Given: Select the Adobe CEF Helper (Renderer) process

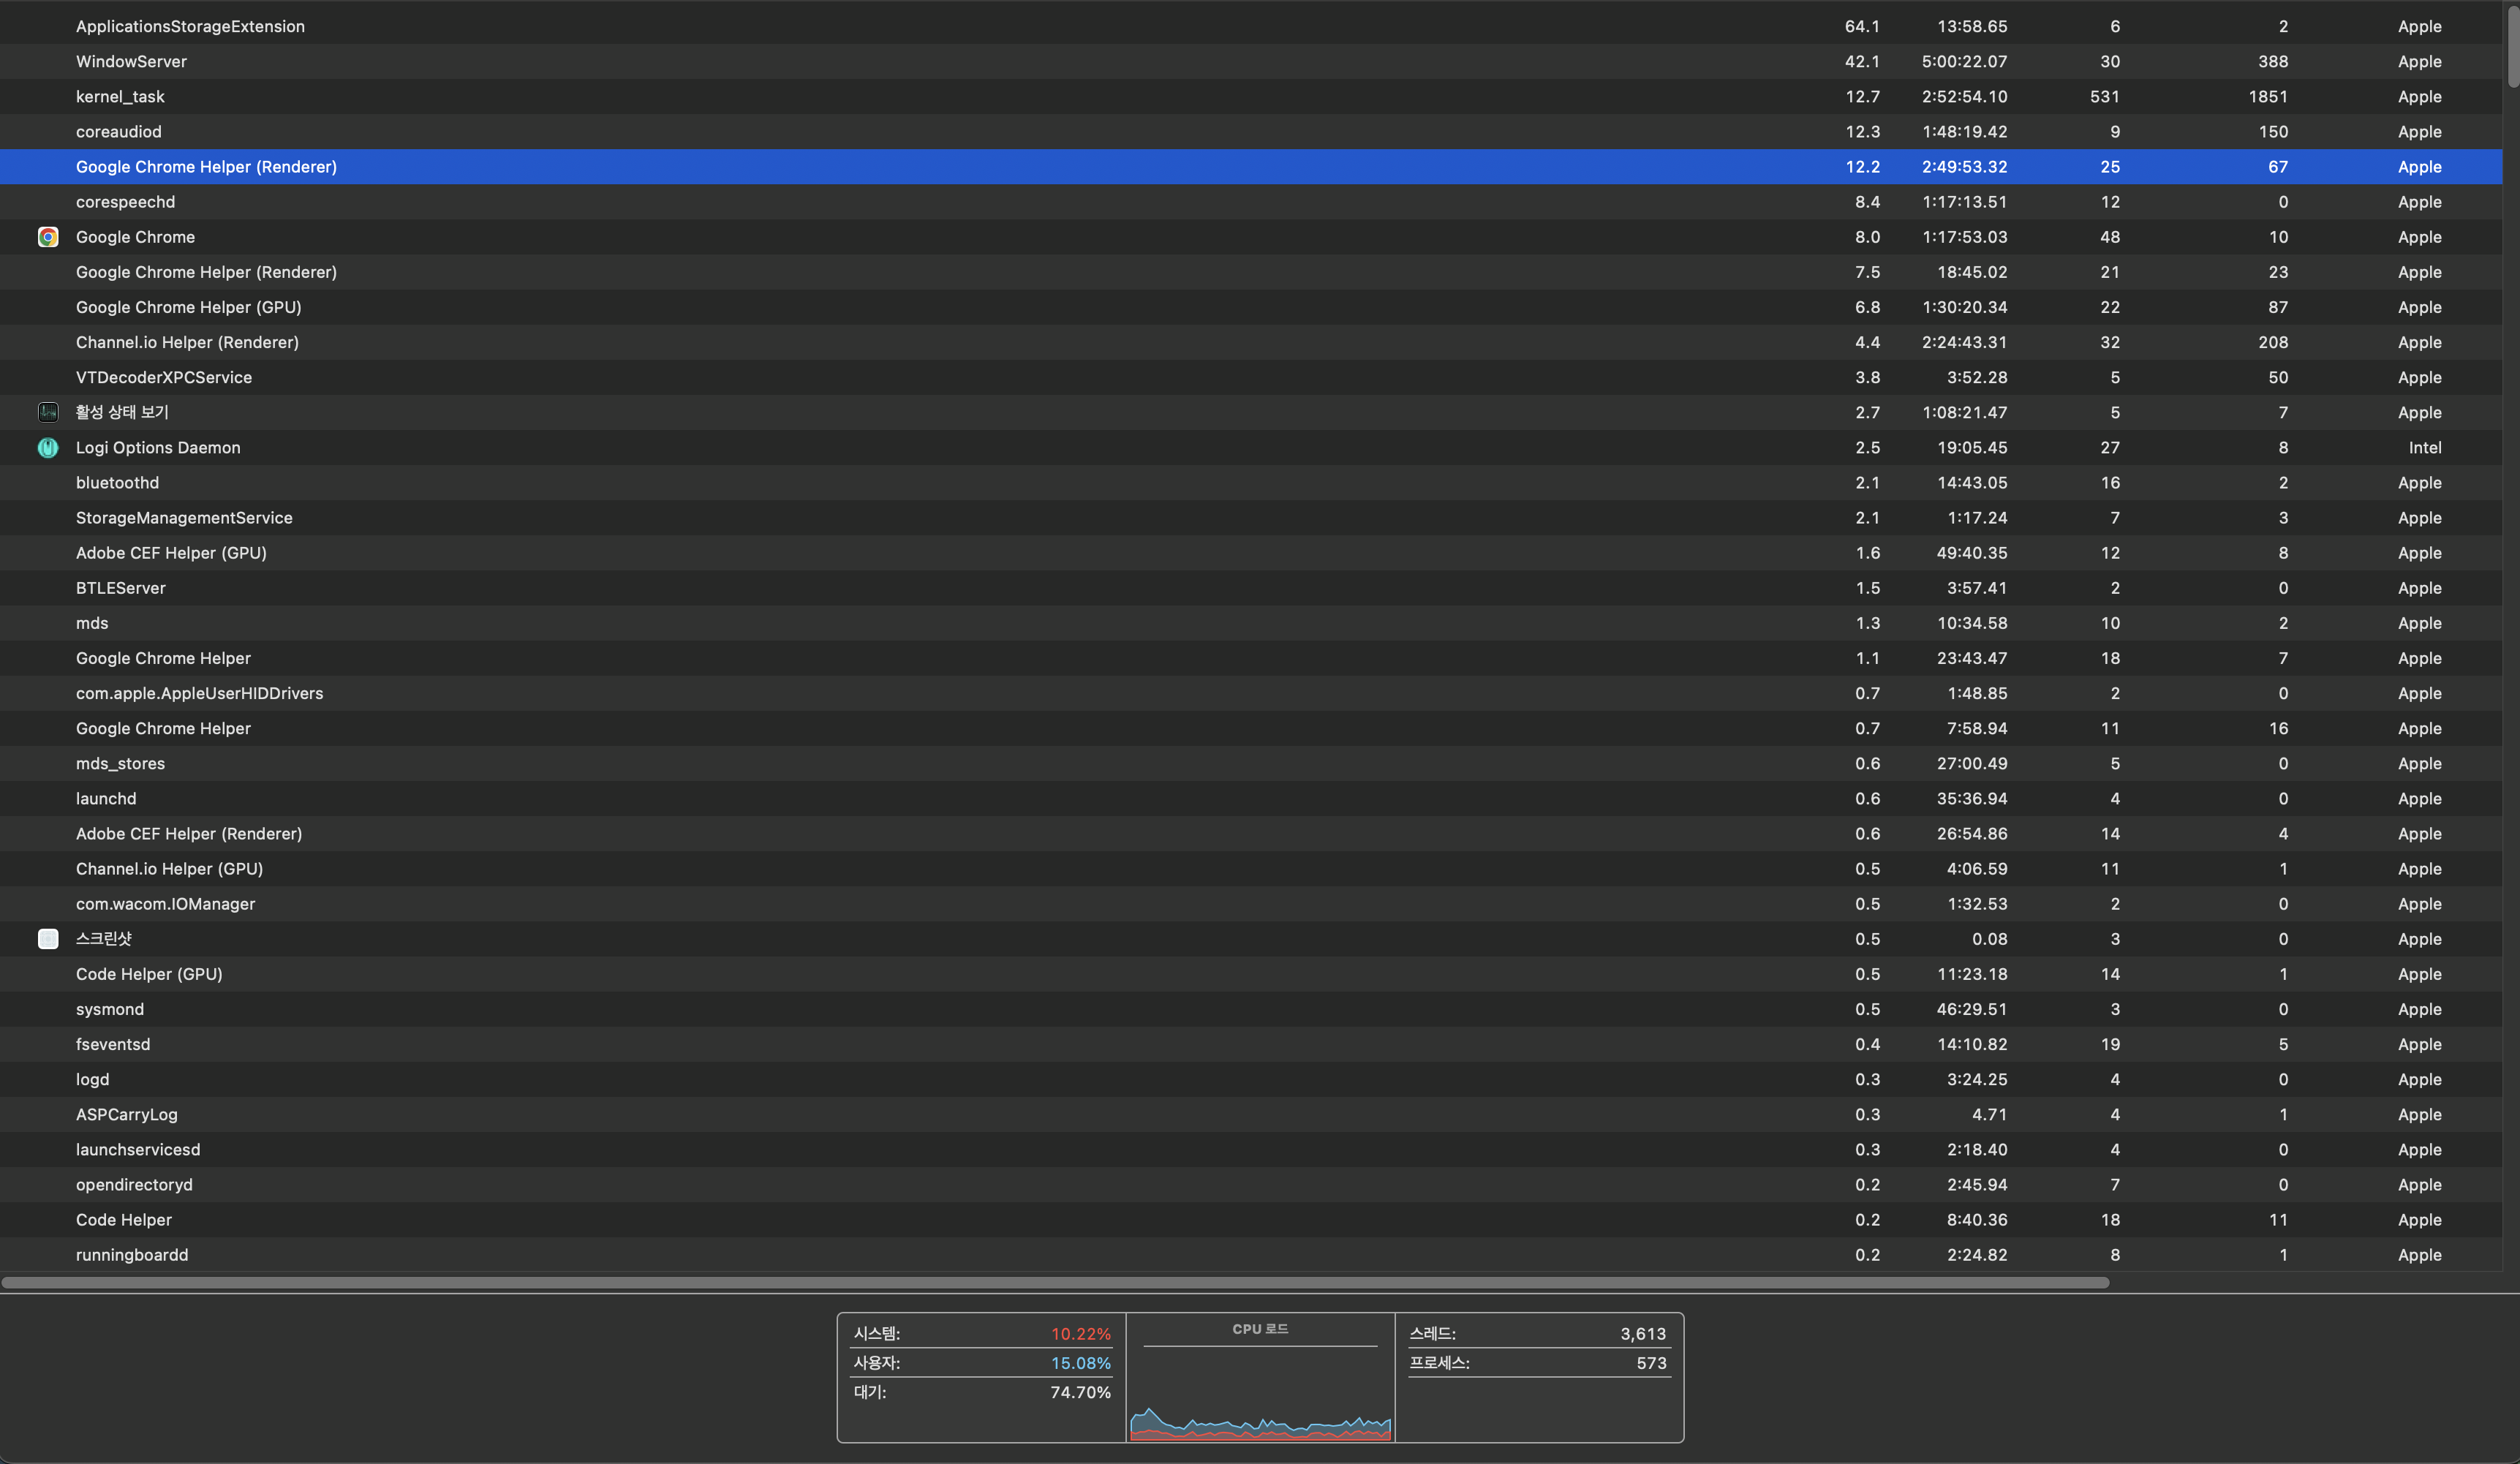Looking at the screenshot, I should click(x=1251, y=834).
